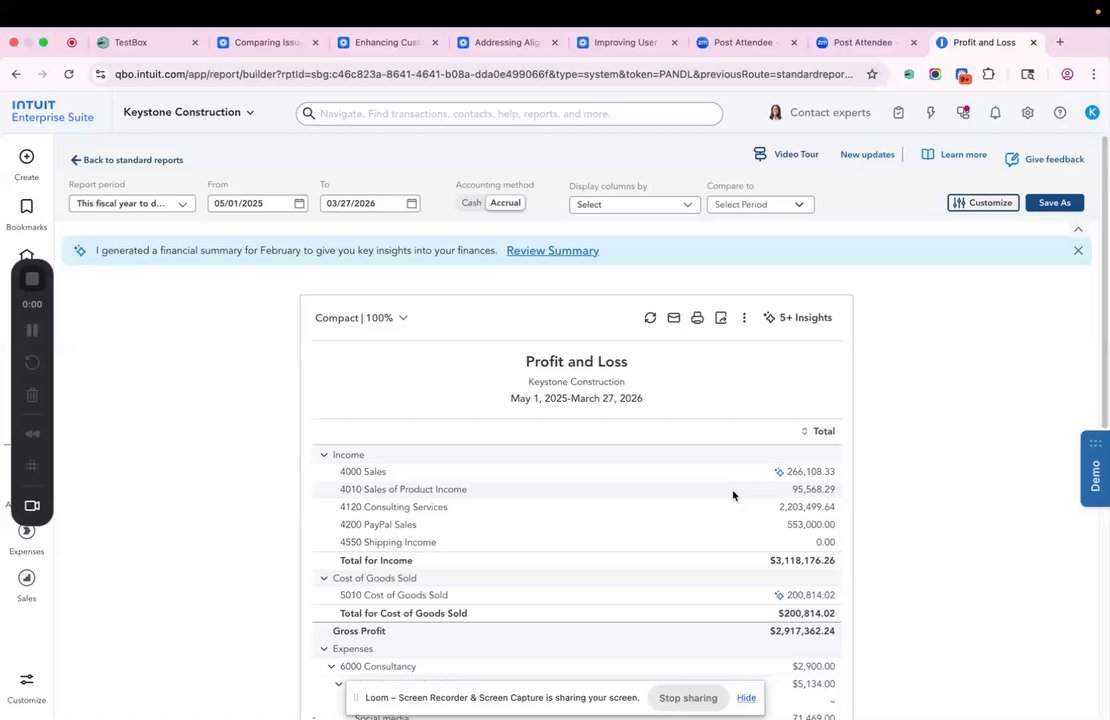Select Accrual accounting method
Viewport: 1110px width, 720px height.
(505, 203)
